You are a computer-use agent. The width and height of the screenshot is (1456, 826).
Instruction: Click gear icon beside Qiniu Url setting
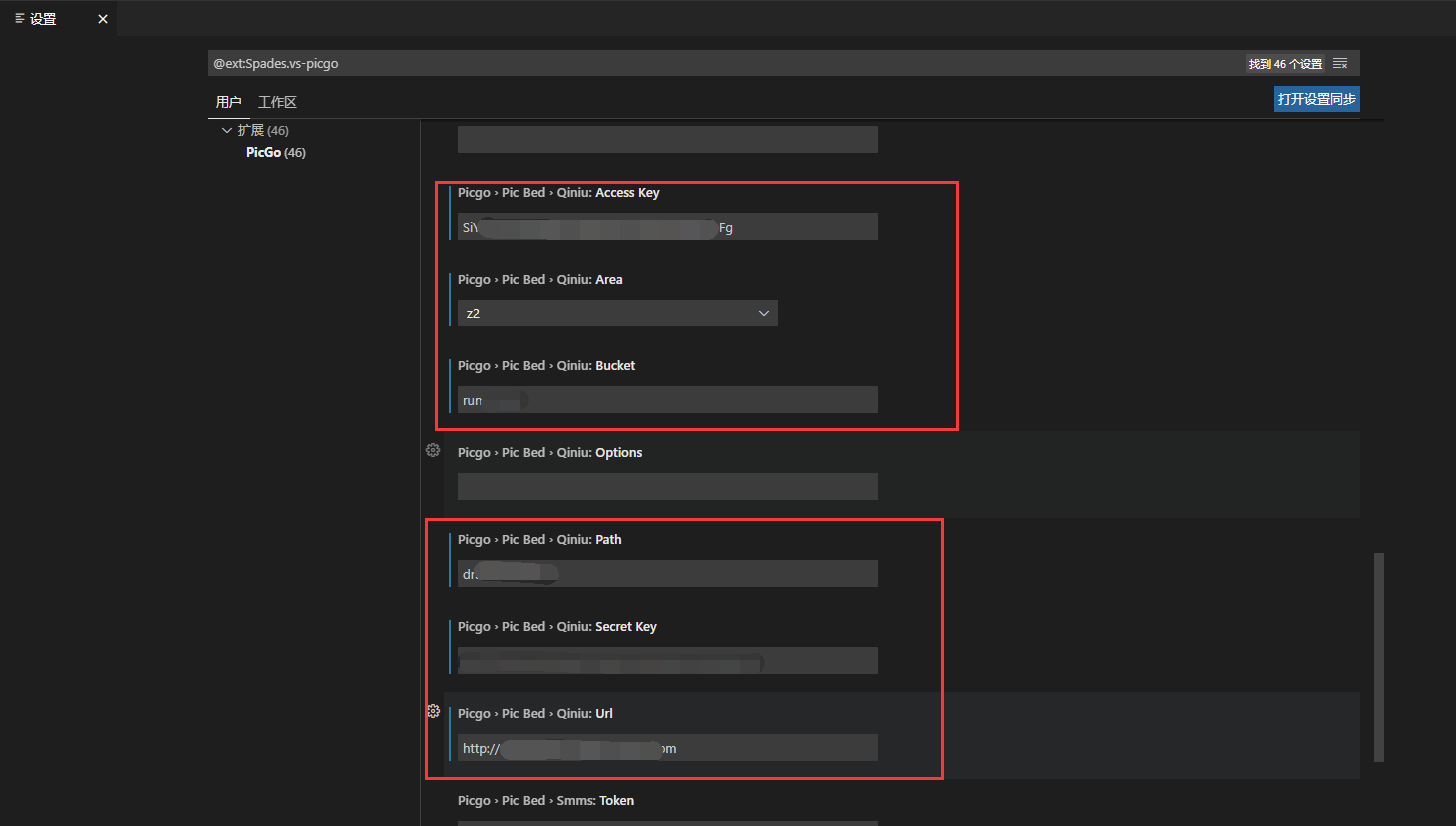click(433, 711)
